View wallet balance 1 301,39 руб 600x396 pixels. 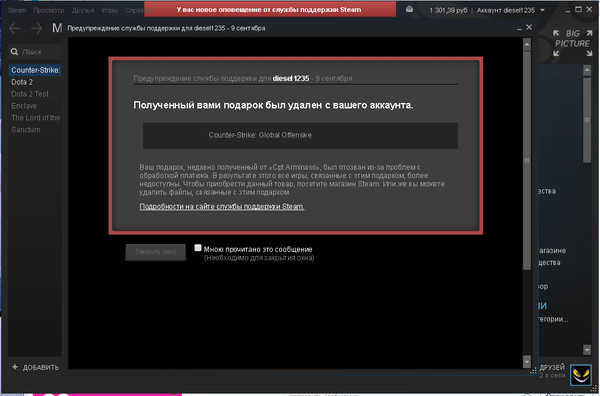(x=448, y=10)
